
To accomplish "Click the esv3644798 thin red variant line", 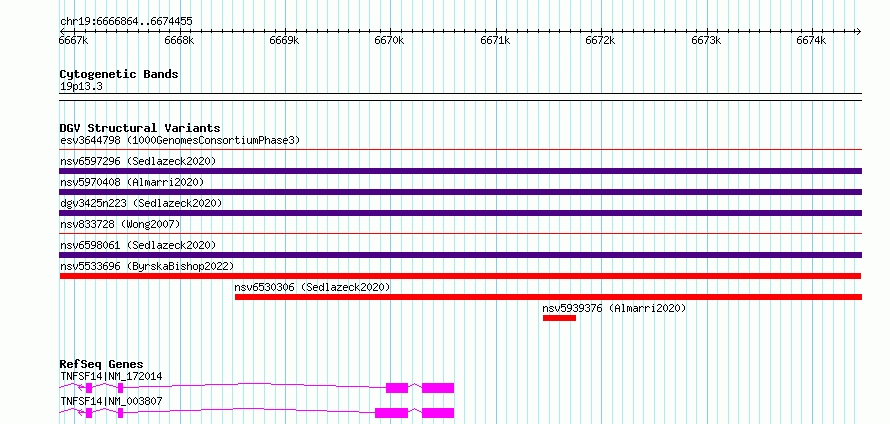I will pyautogui.click(x=460, y=150).
